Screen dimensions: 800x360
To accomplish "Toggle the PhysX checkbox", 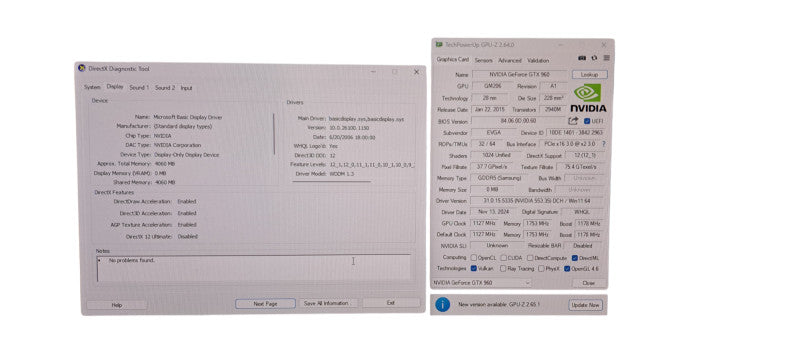I will (541, 268).
